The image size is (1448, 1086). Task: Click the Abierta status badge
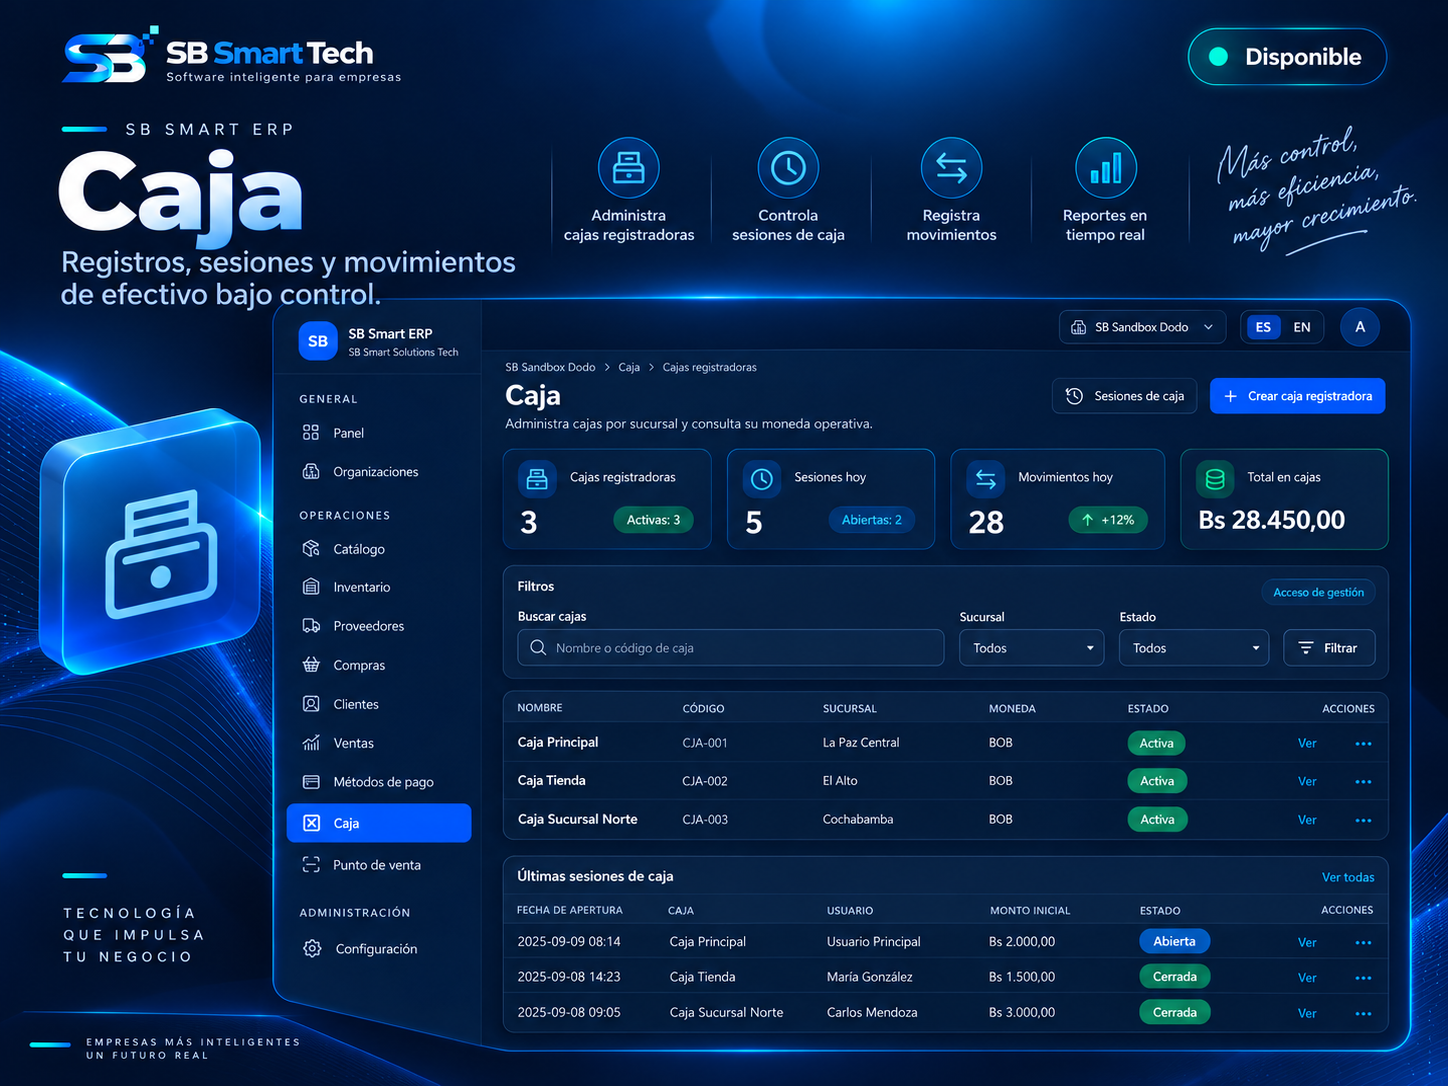pyautogui.click(x=1174, y=941)
